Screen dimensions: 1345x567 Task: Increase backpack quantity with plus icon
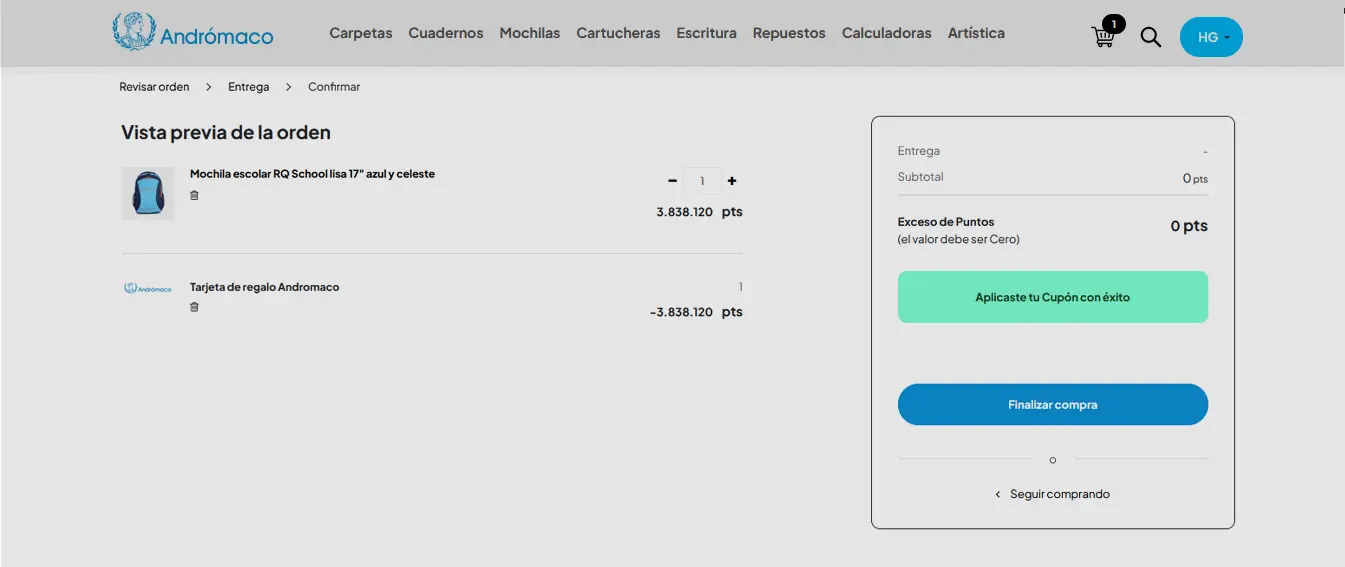point(732,181)
